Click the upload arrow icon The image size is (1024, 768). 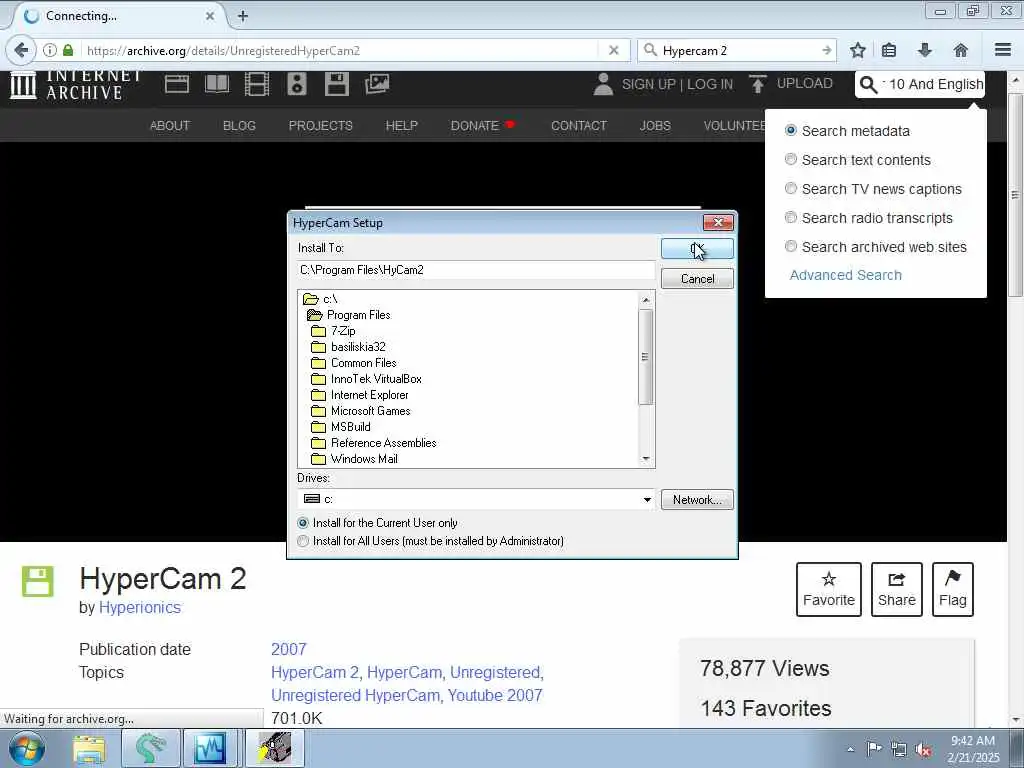[758, 84]
